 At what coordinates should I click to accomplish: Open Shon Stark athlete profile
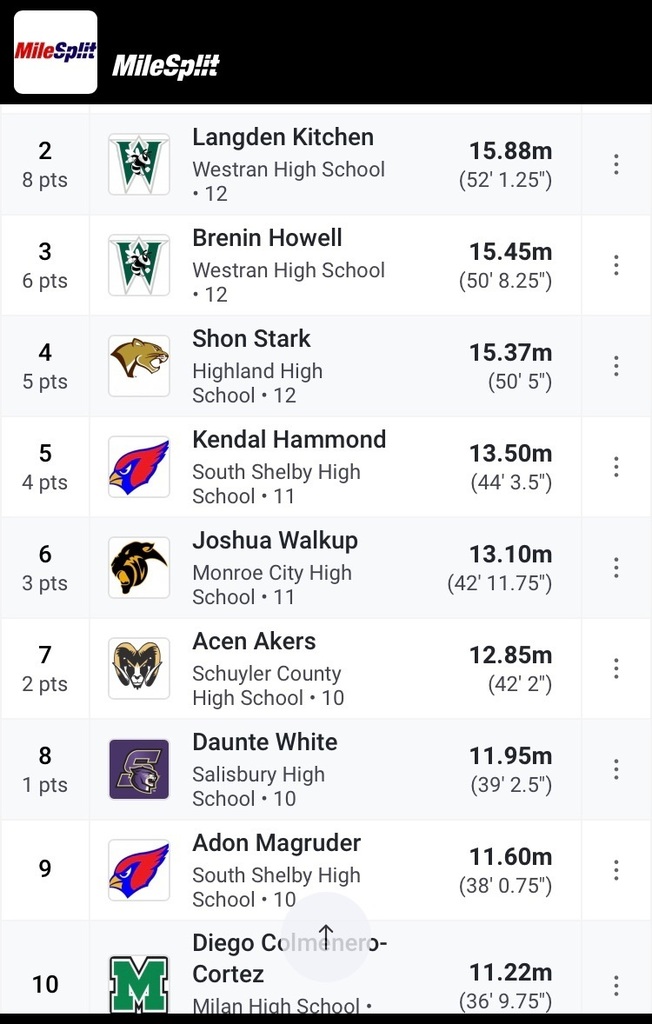tap(252, 338)
